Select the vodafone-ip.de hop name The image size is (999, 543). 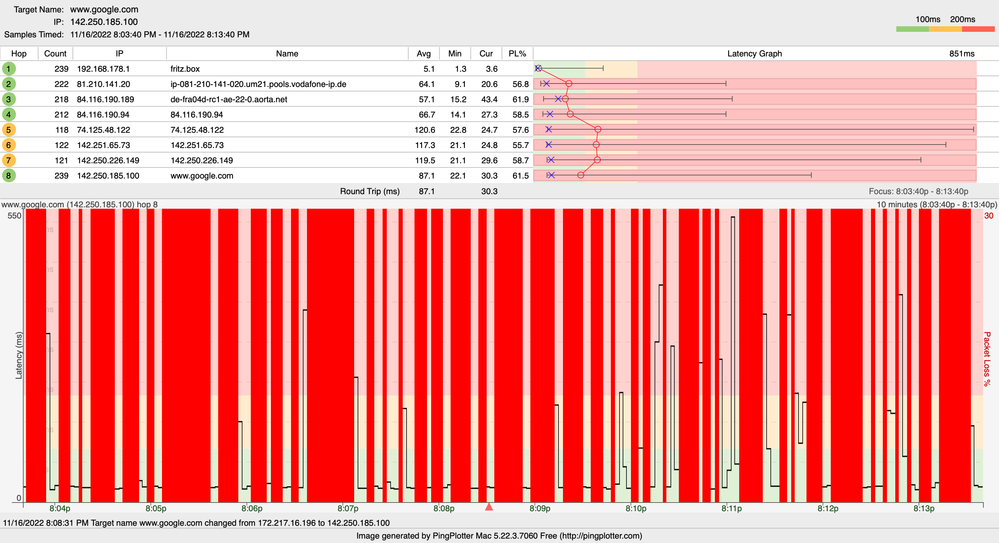(259, 84)
